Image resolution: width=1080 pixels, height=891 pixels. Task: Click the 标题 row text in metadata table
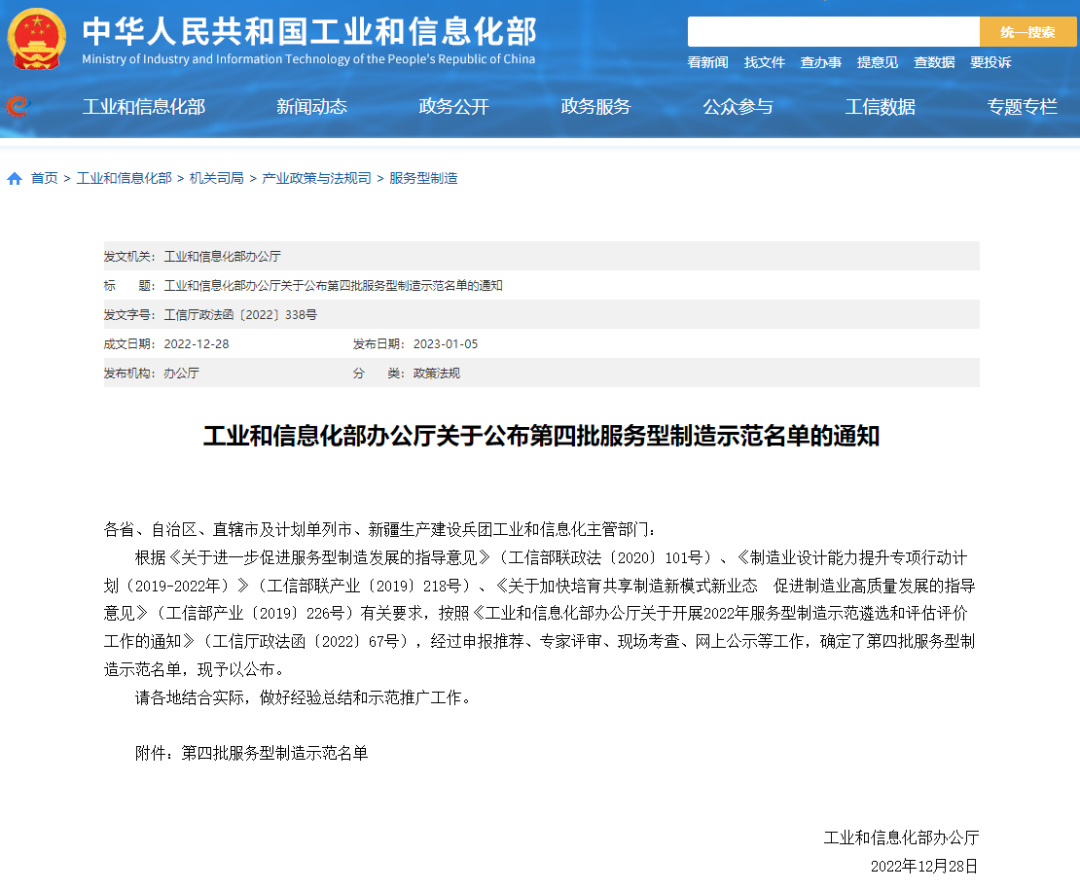(x=333, y=286)
